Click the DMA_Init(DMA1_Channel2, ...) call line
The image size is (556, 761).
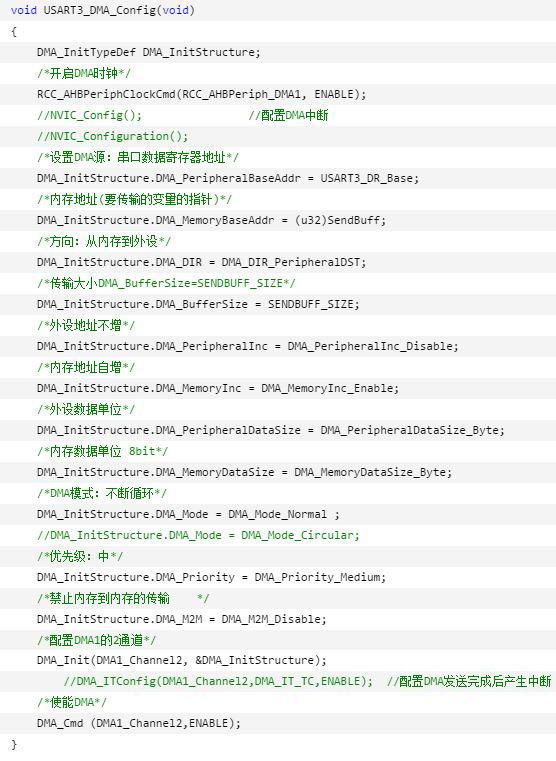click(x=181, y=661)
